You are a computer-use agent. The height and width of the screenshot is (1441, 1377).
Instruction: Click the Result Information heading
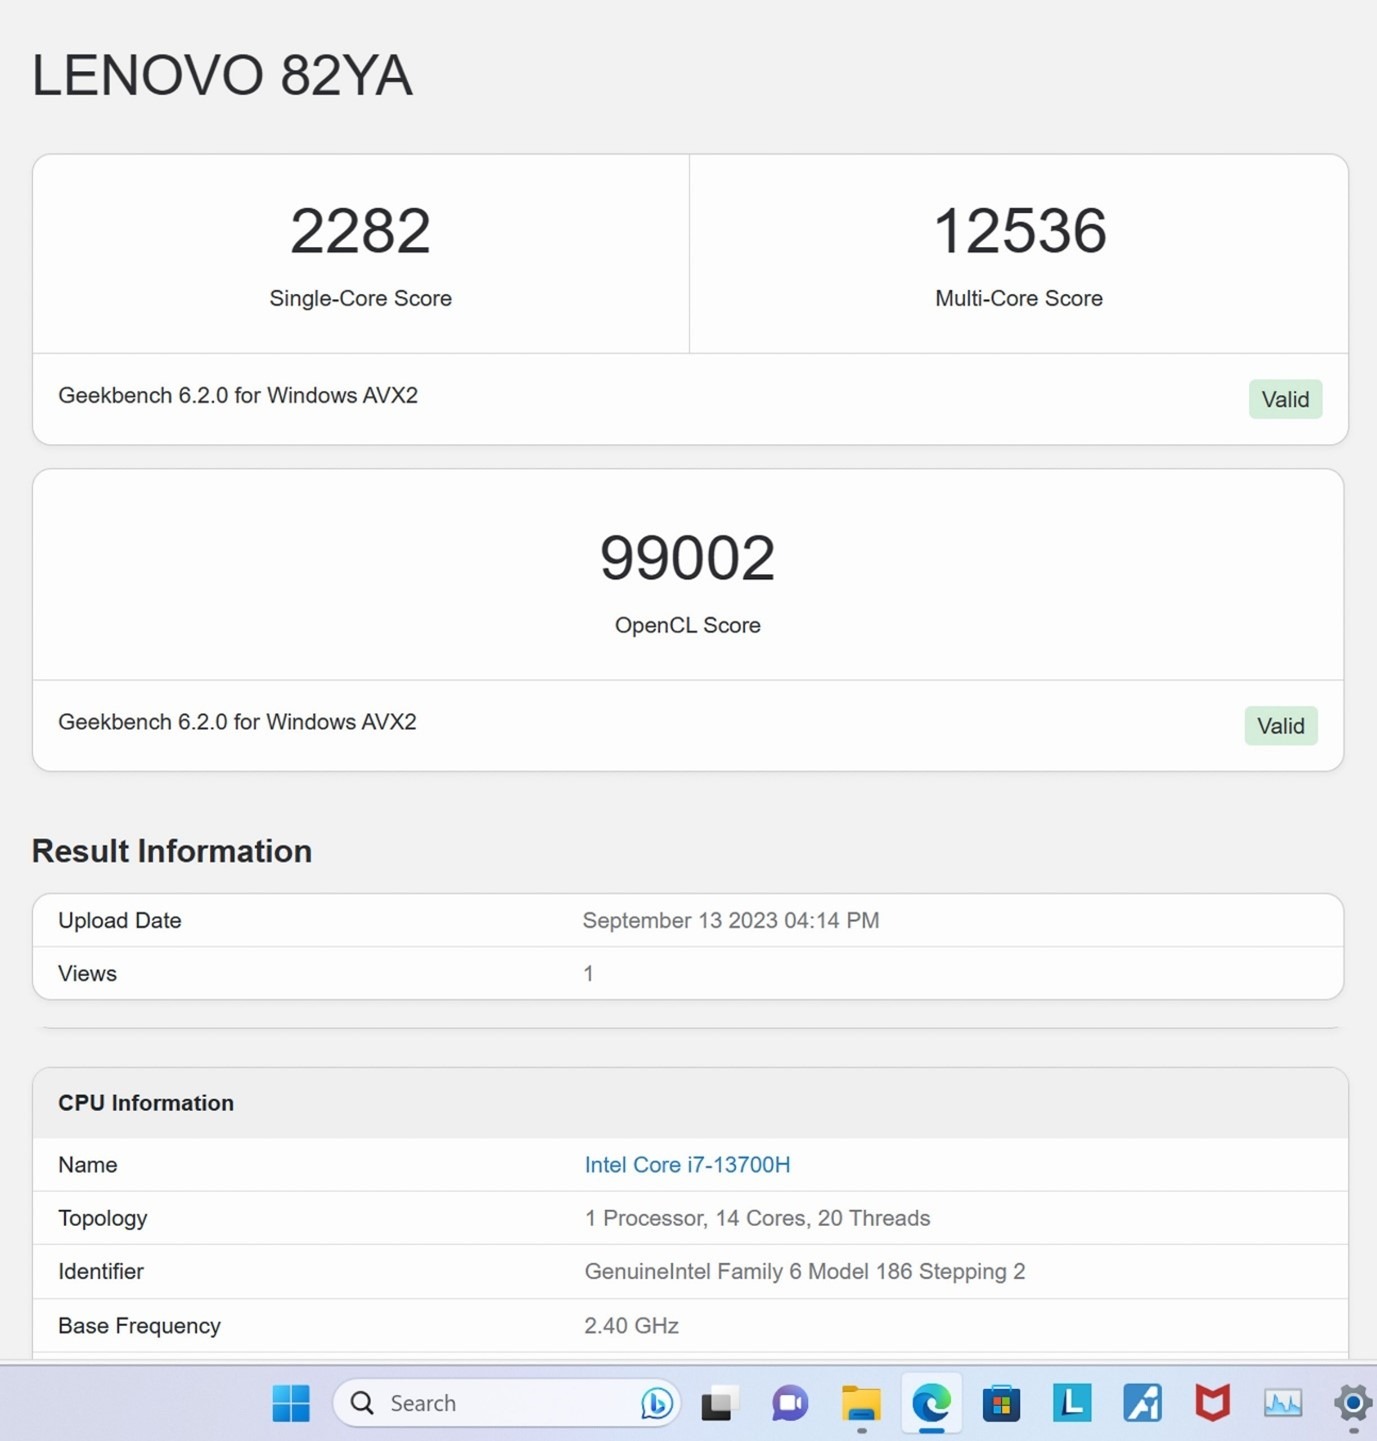pos(172,851)
